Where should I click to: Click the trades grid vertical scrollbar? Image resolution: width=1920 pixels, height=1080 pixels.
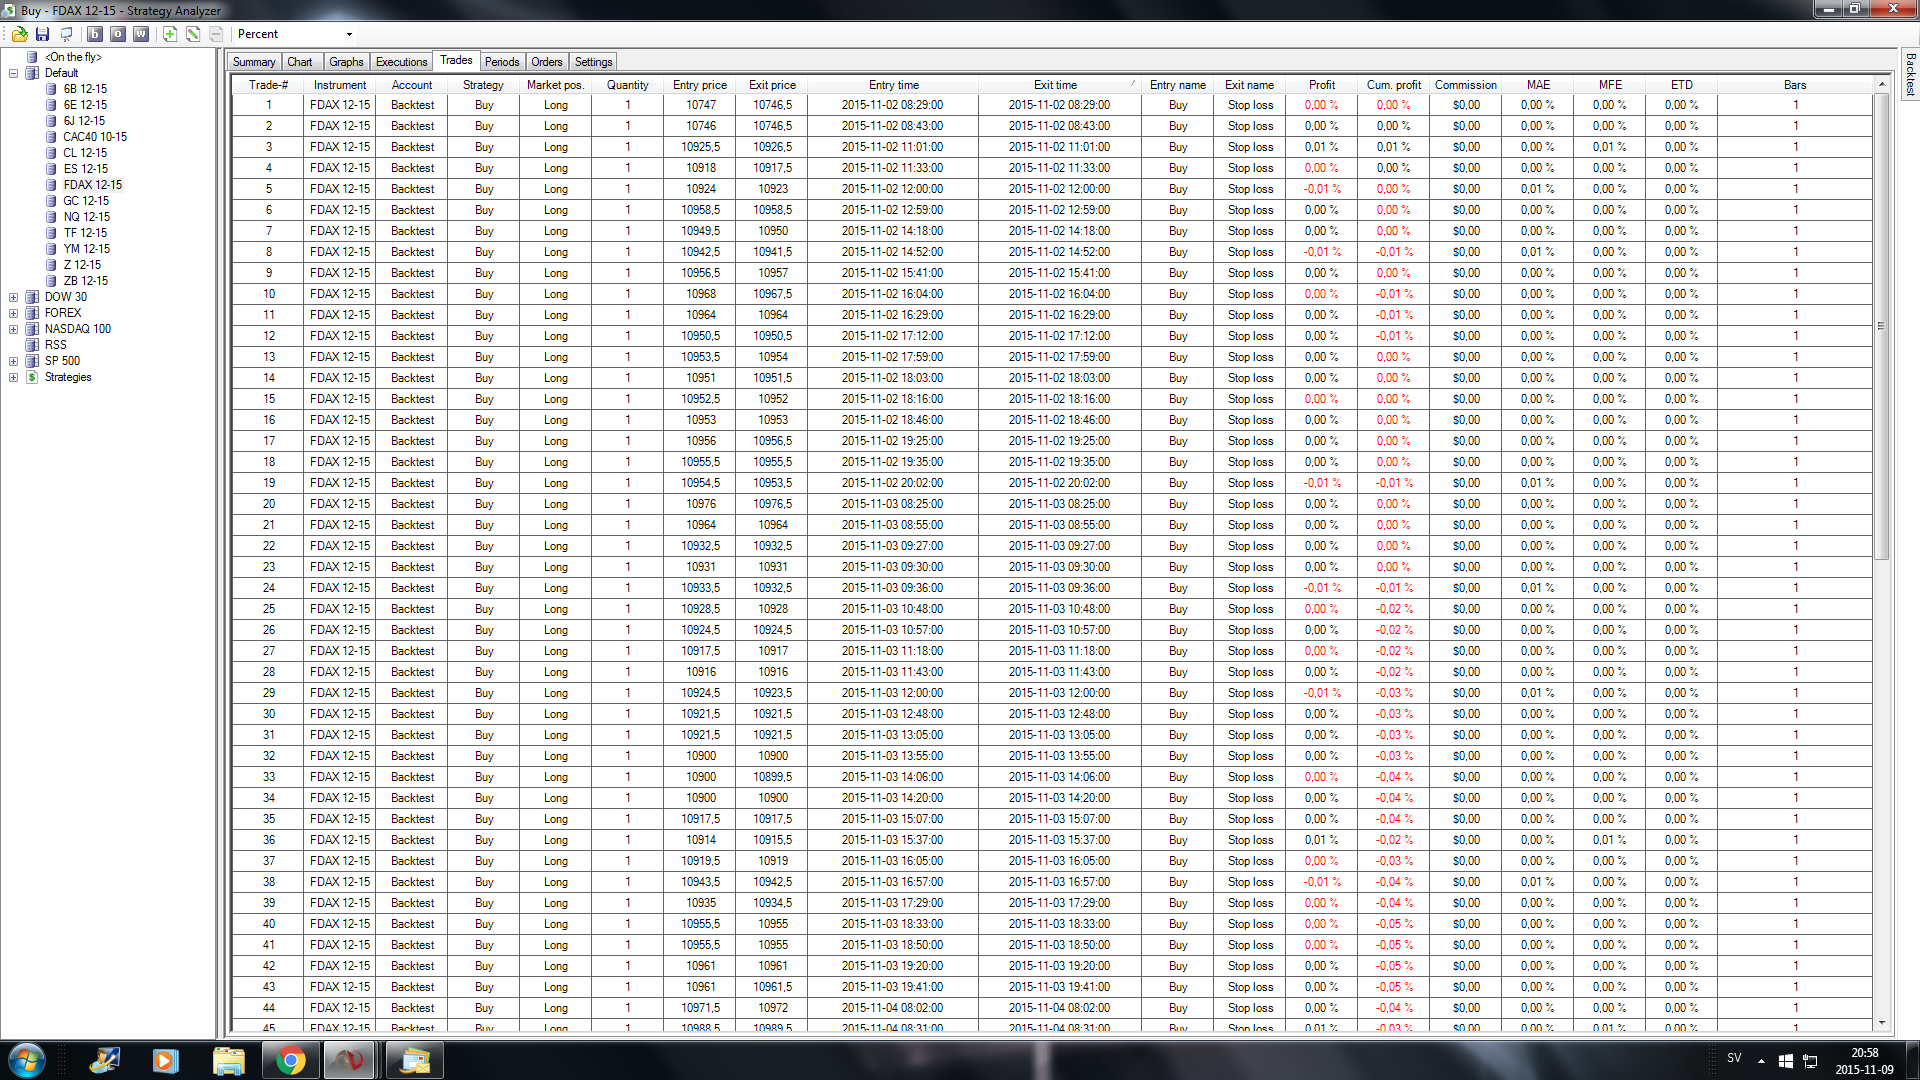tap(1881, 326)
